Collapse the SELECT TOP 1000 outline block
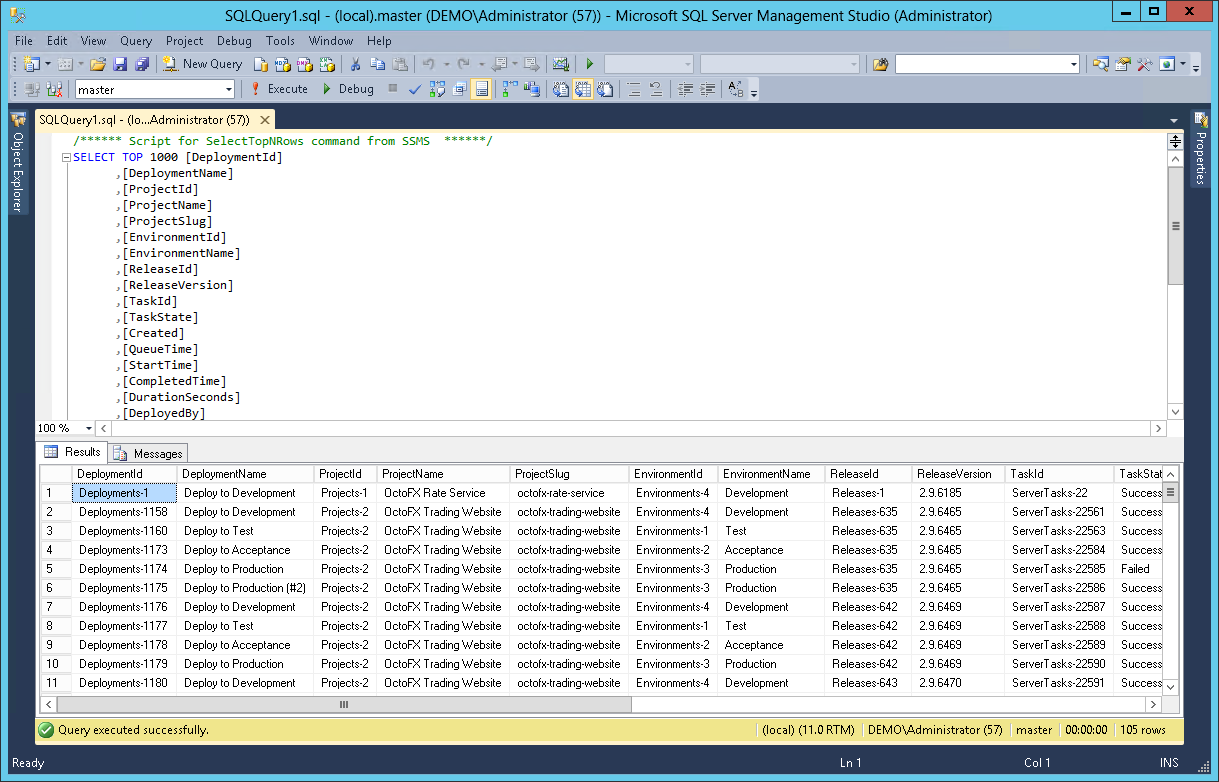 tap(66, 157)
